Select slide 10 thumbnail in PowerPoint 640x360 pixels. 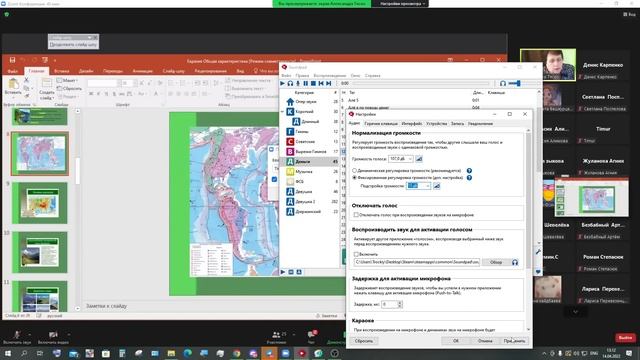[40, 252]
